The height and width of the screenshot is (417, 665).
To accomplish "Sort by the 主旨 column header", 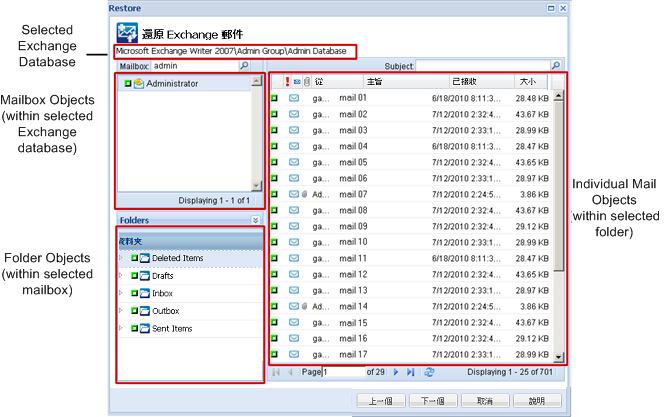I will tap(373, 81).
